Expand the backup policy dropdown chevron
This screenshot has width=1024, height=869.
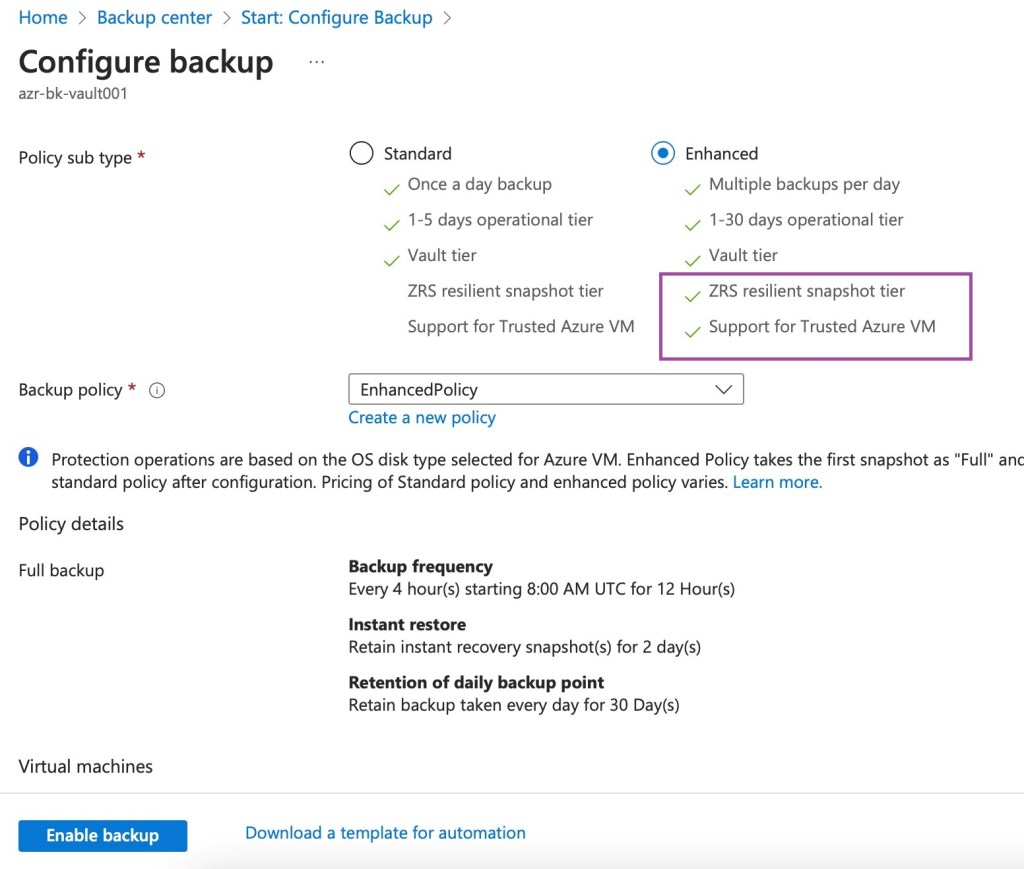[x=724, y=390]
